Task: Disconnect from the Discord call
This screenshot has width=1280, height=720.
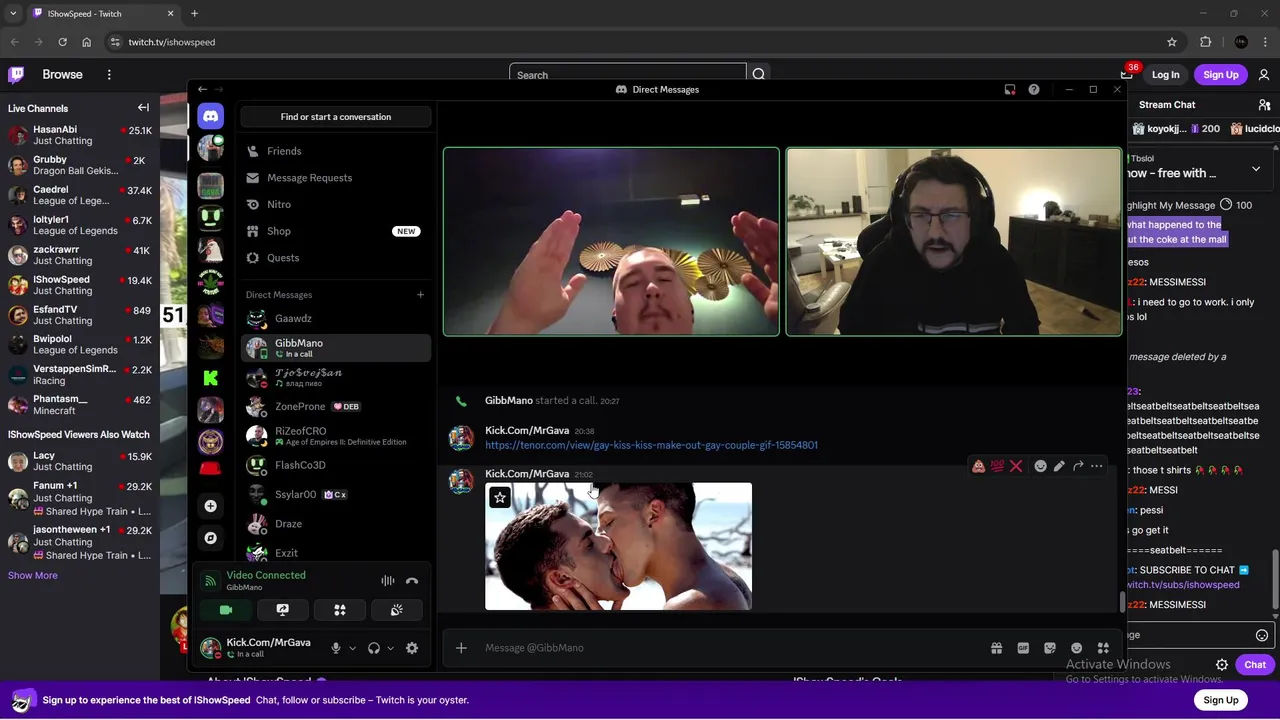Action: click(412, 581)
